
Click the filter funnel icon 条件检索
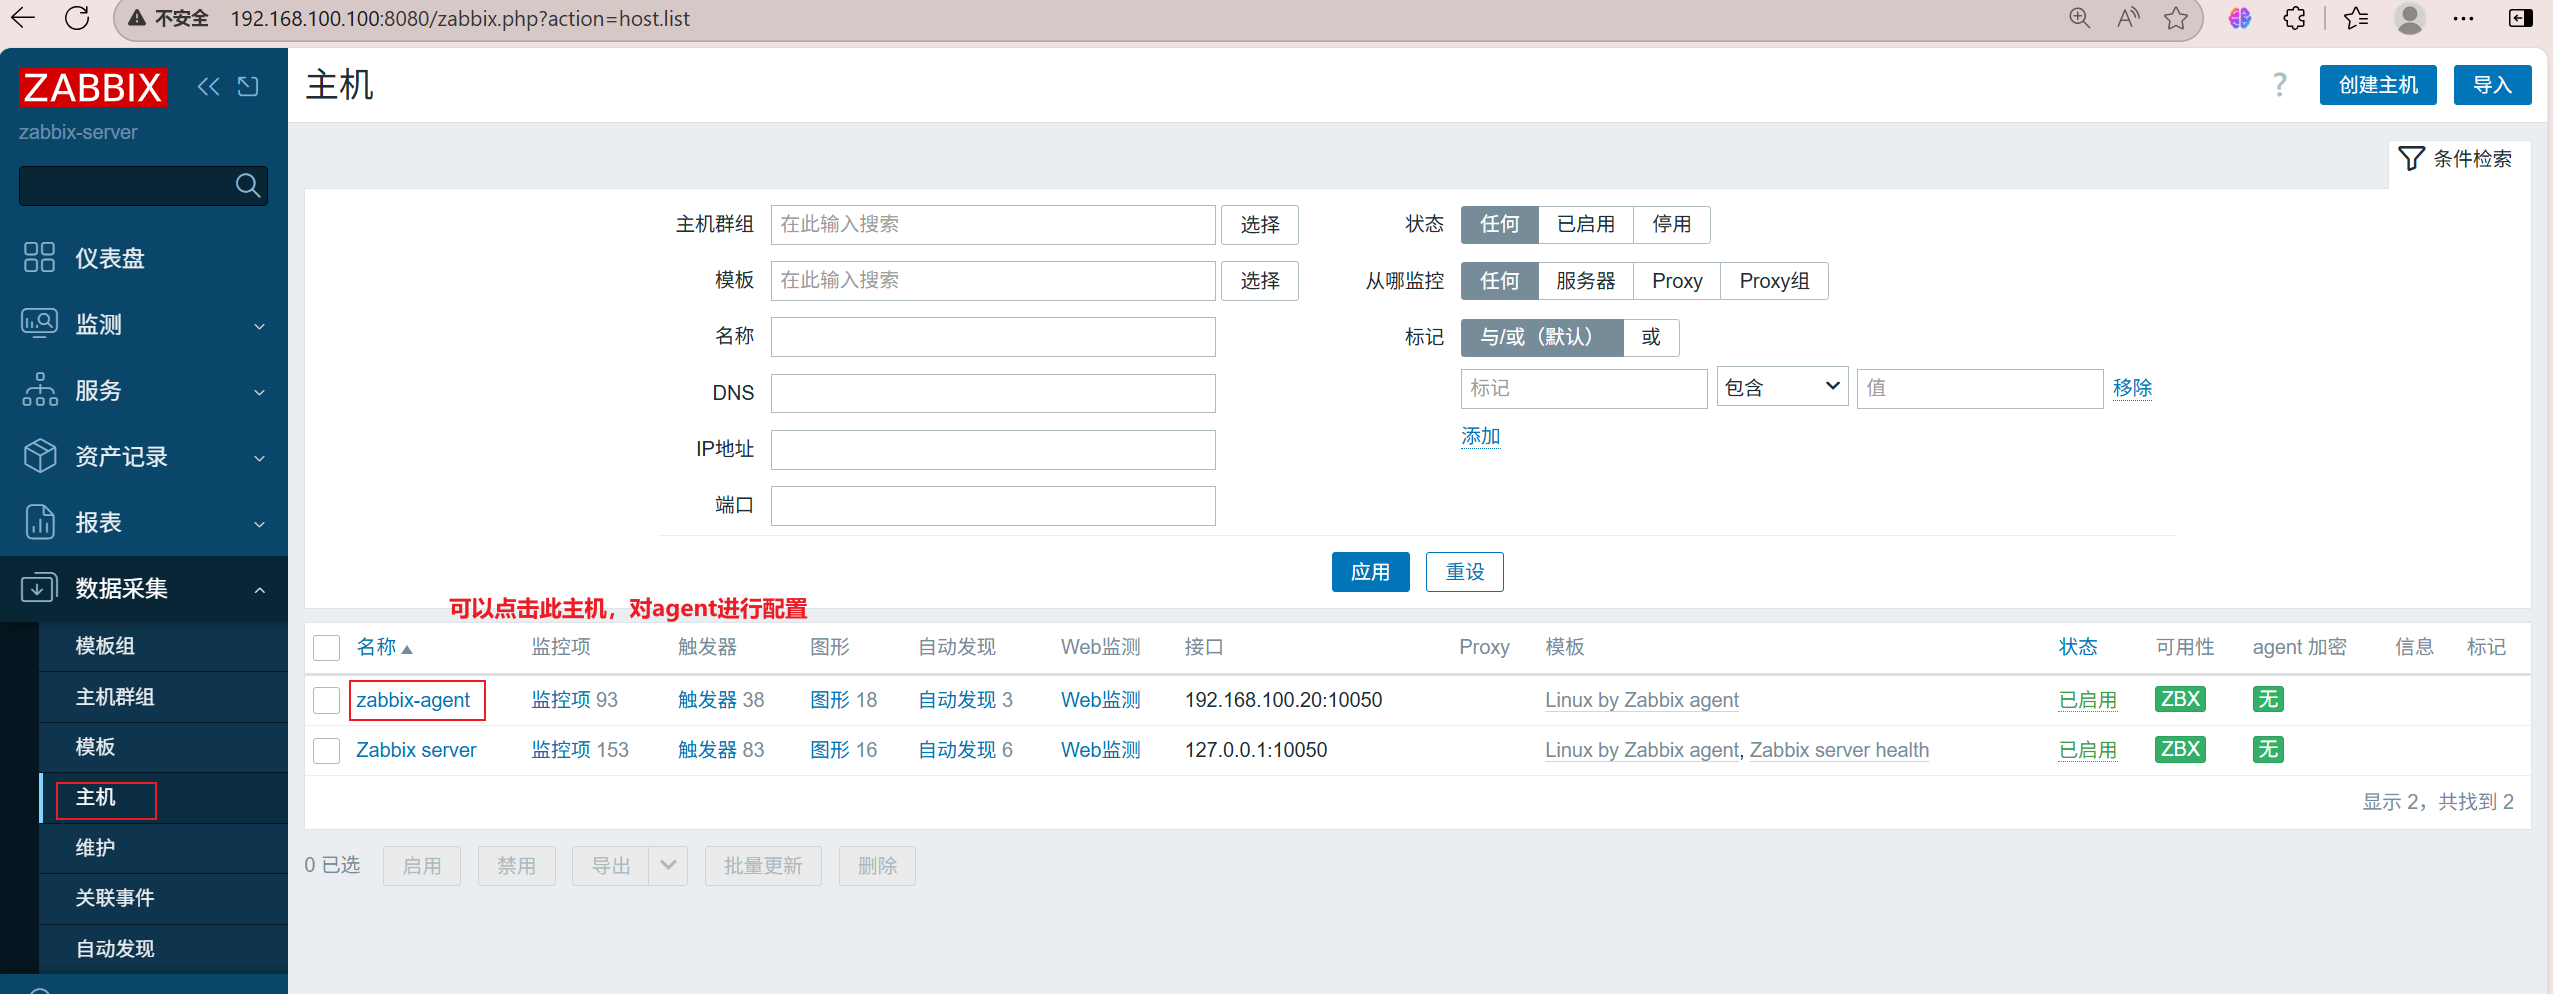2411,158
